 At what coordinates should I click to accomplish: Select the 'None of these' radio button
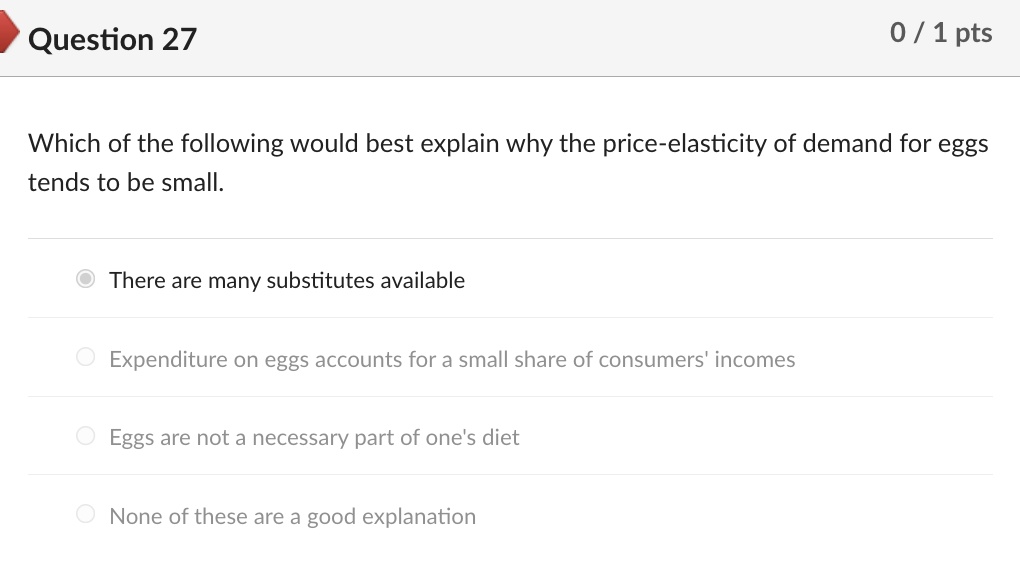tap(87, 515)
